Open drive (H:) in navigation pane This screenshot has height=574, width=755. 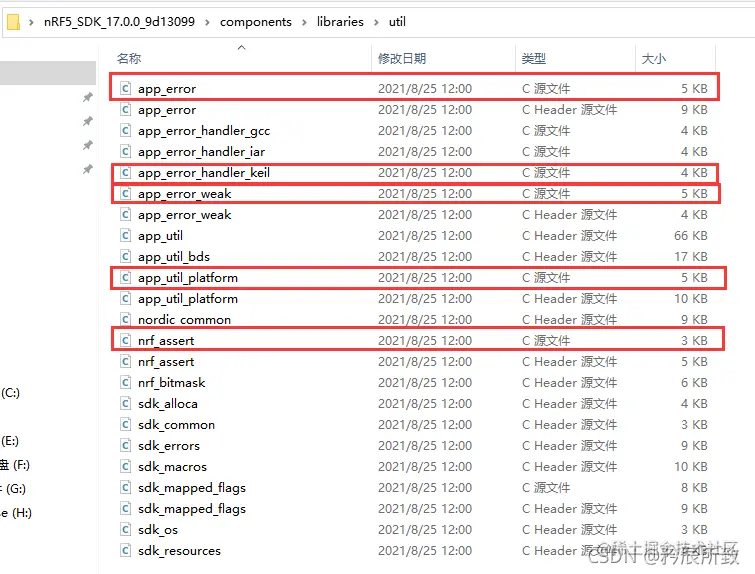pyautogui.click(x=16, y=513)
